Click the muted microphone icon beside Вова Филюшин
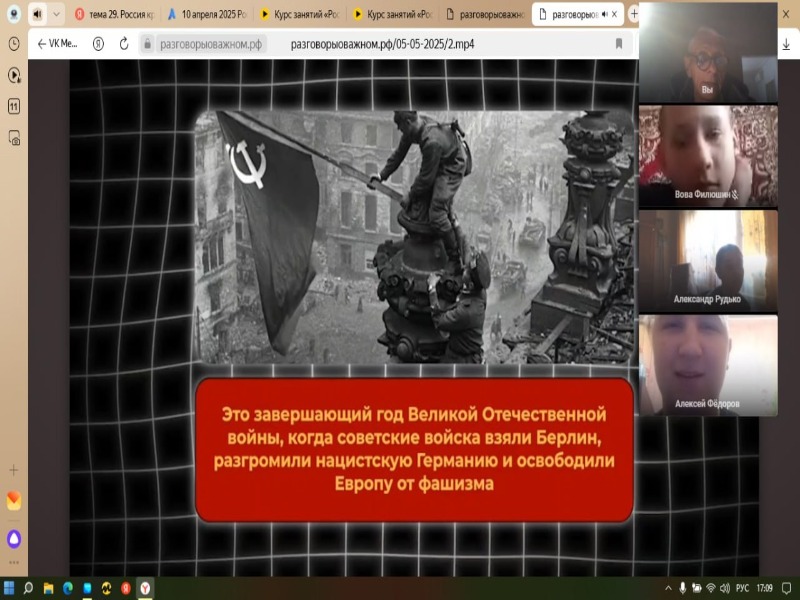This screenshot has height=600, width=800. 735,194
